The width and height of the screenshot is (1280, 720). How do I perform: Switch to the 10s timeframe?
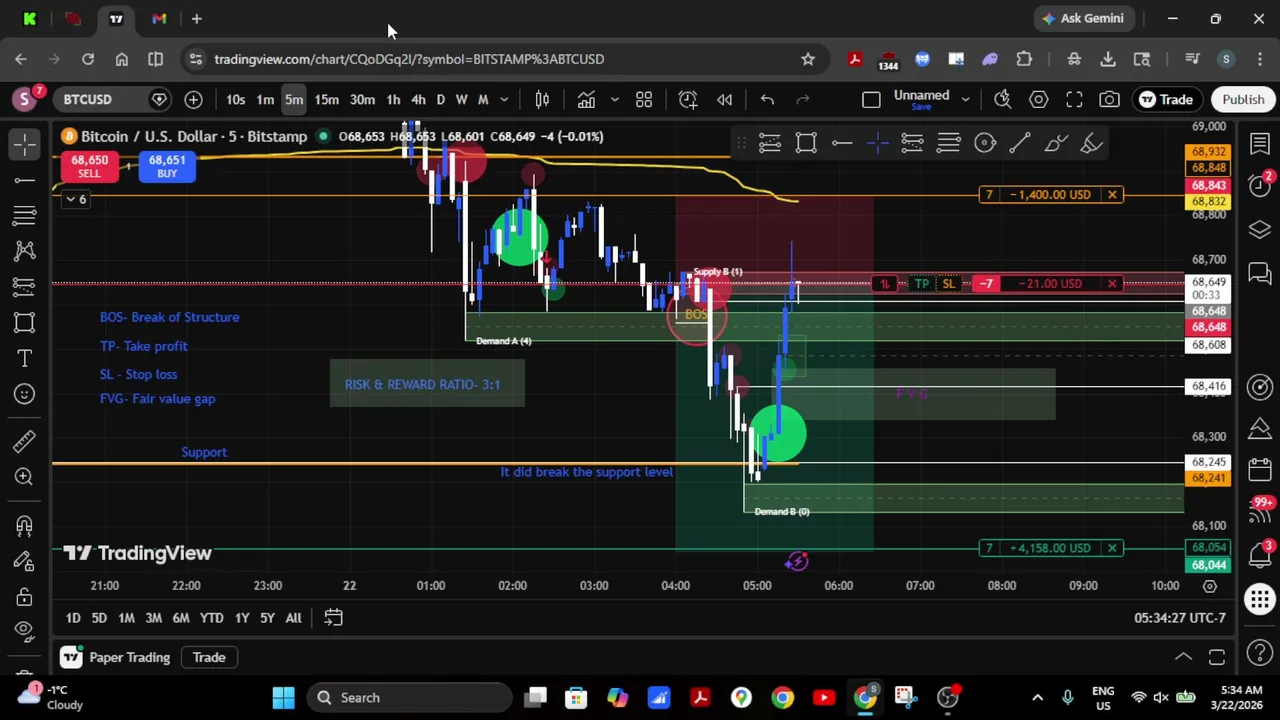click(x=235, y=99)
